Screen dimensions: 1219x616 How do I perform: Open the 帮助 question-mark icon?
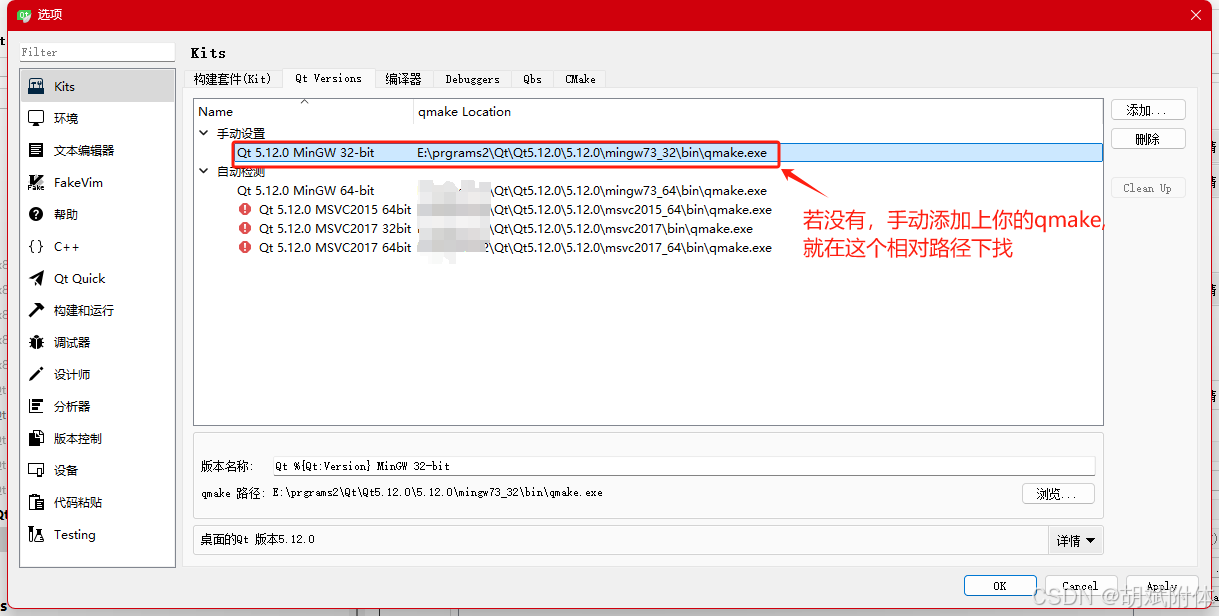point(36,214)
